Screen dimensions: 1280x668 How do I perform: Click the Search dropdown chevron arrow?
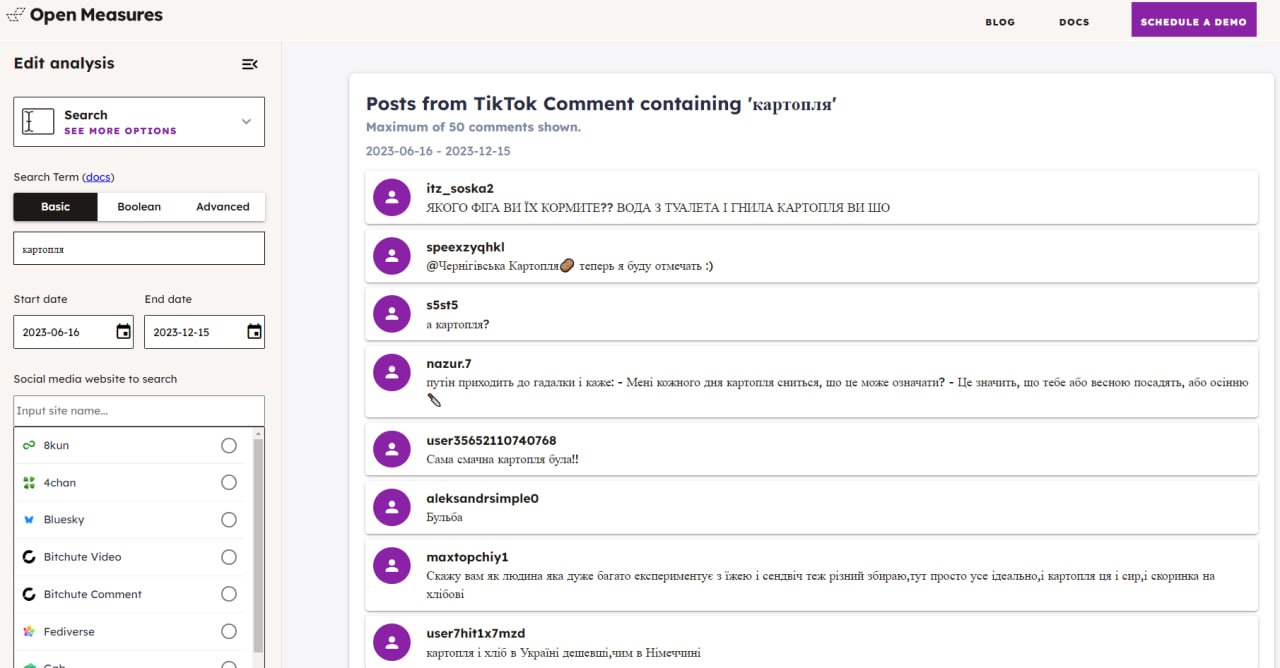point(246,122)
